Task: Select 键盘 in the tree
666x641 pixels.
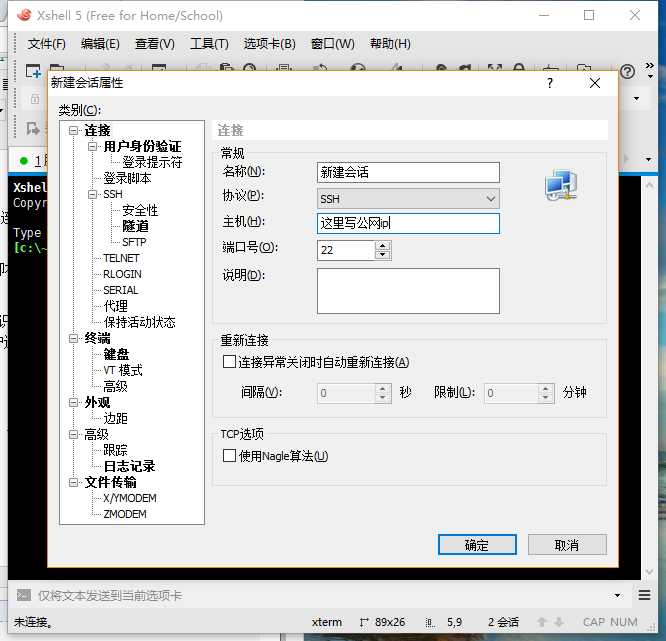Action: 116,354
